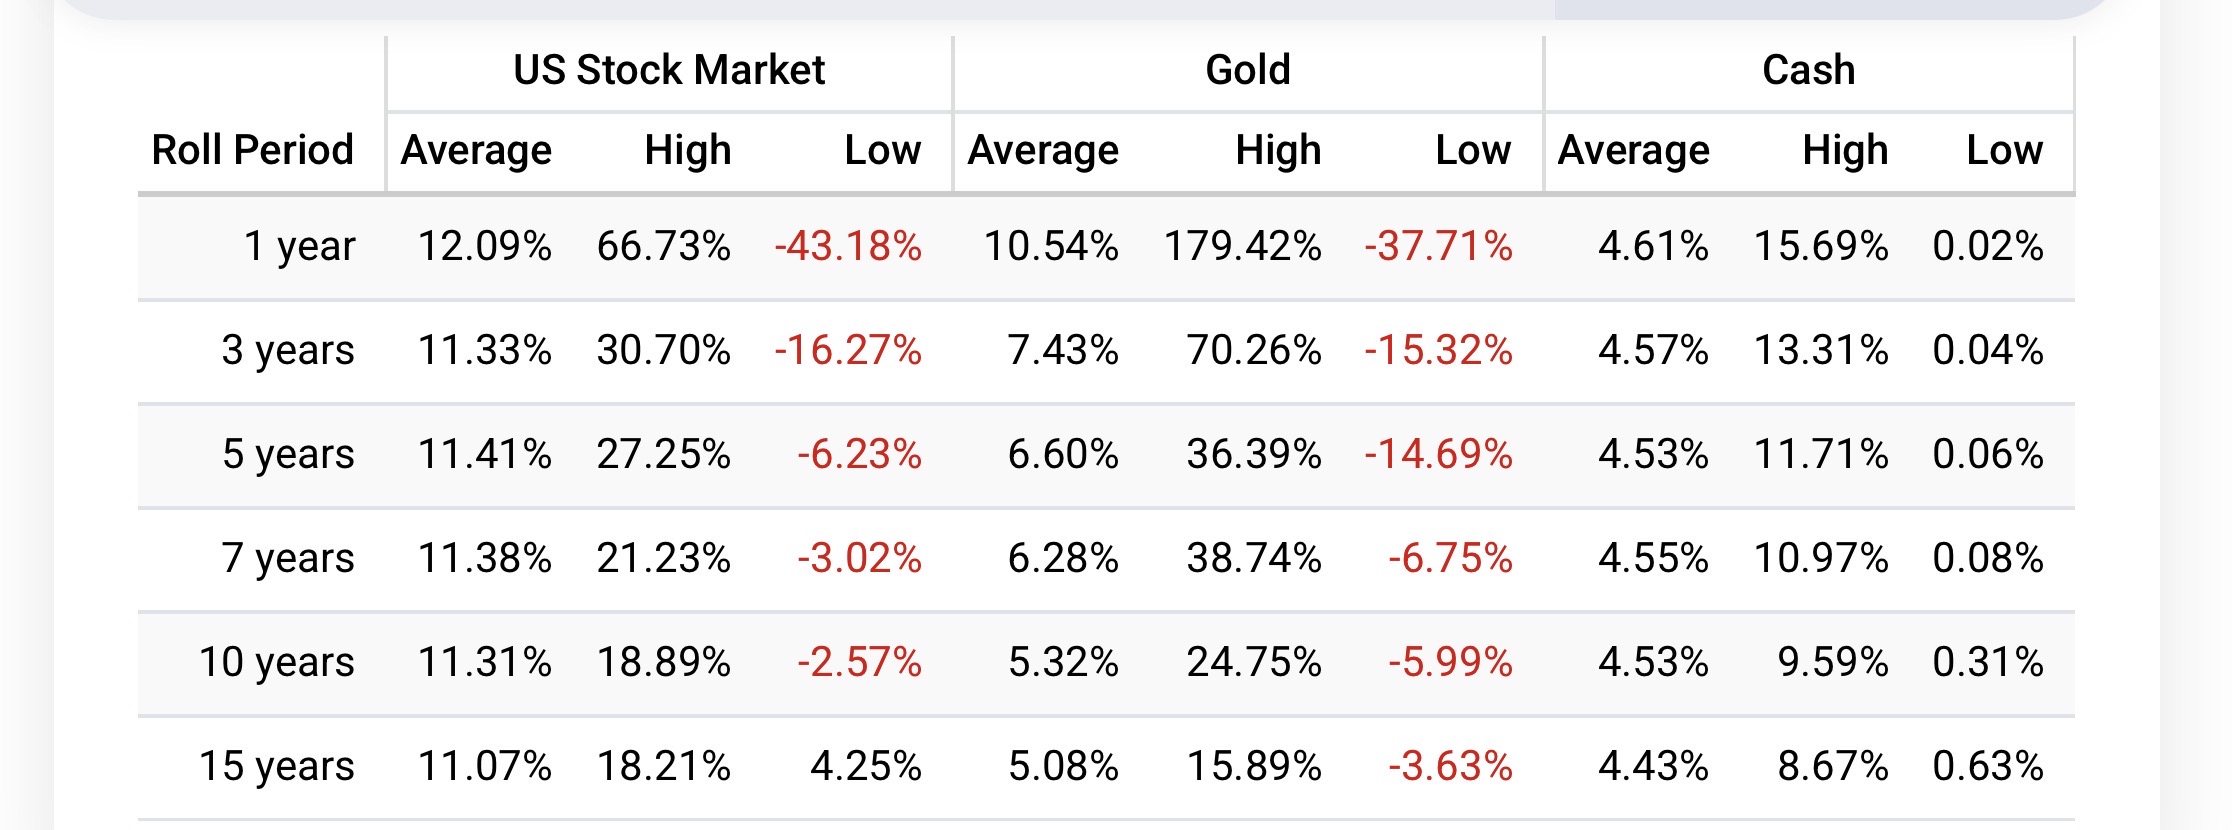Select the 10 years row label

(x=277, y=662)
